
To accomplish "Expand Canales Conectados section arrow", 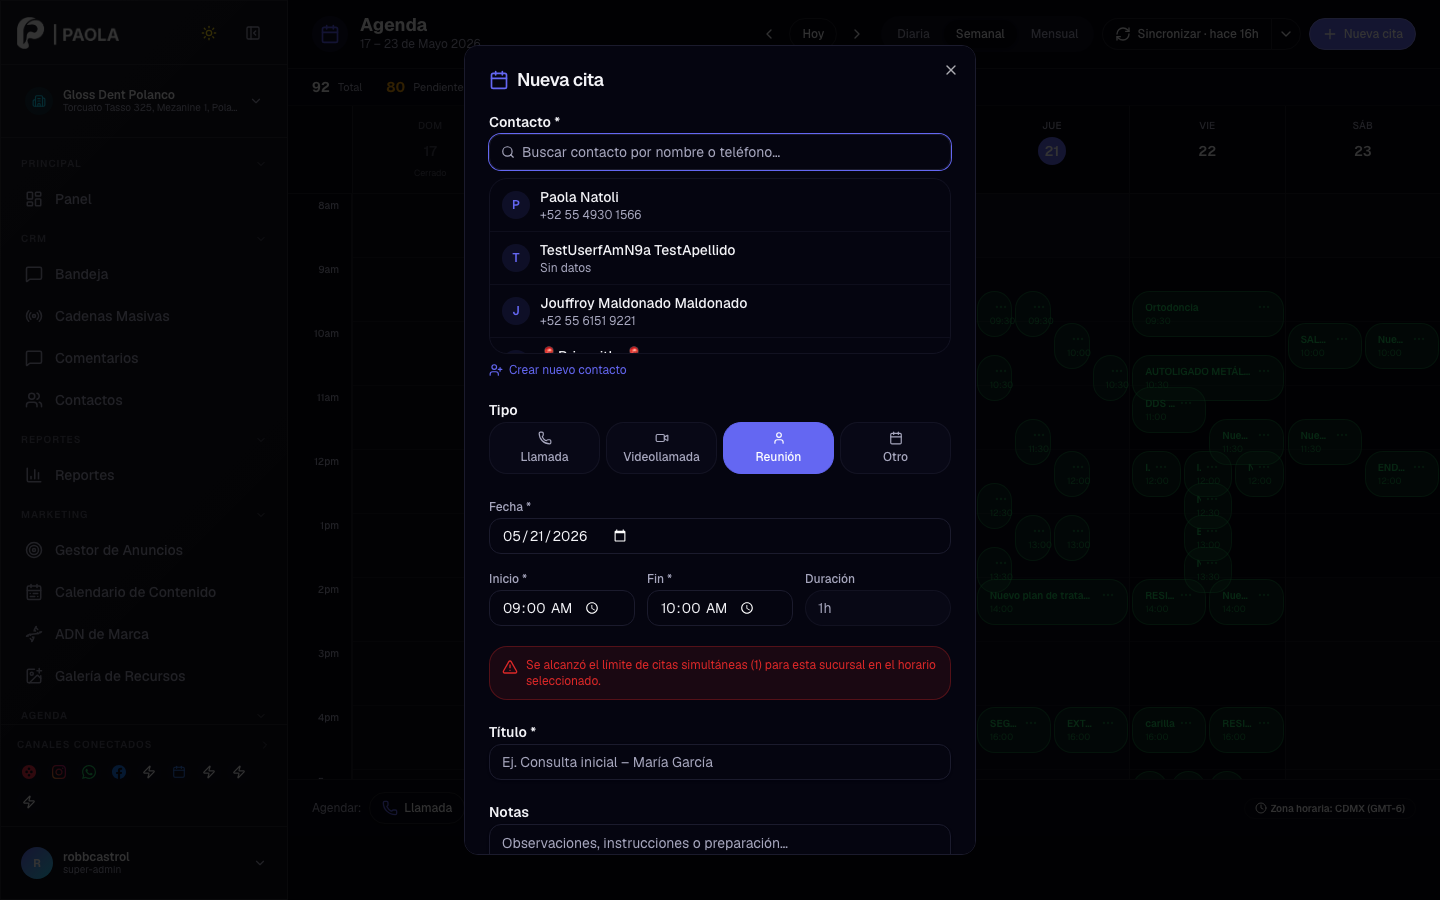I will pyautogui.click(x=266, y=745).
